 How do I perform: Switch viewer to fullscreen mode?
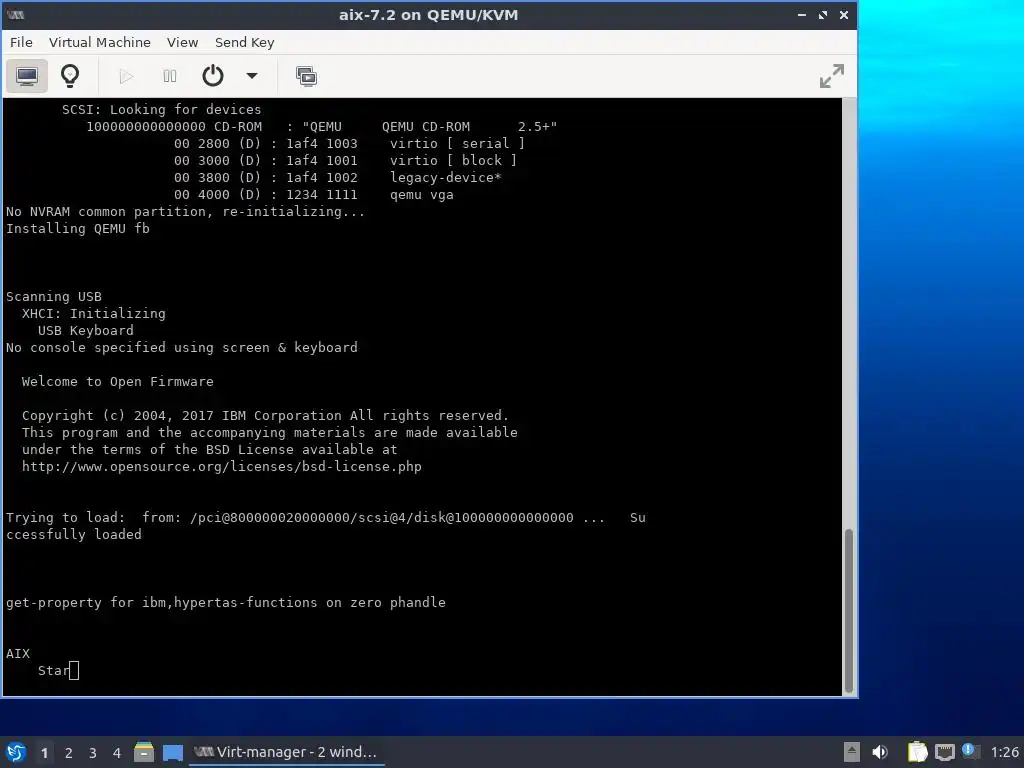(x=831, y=76)
